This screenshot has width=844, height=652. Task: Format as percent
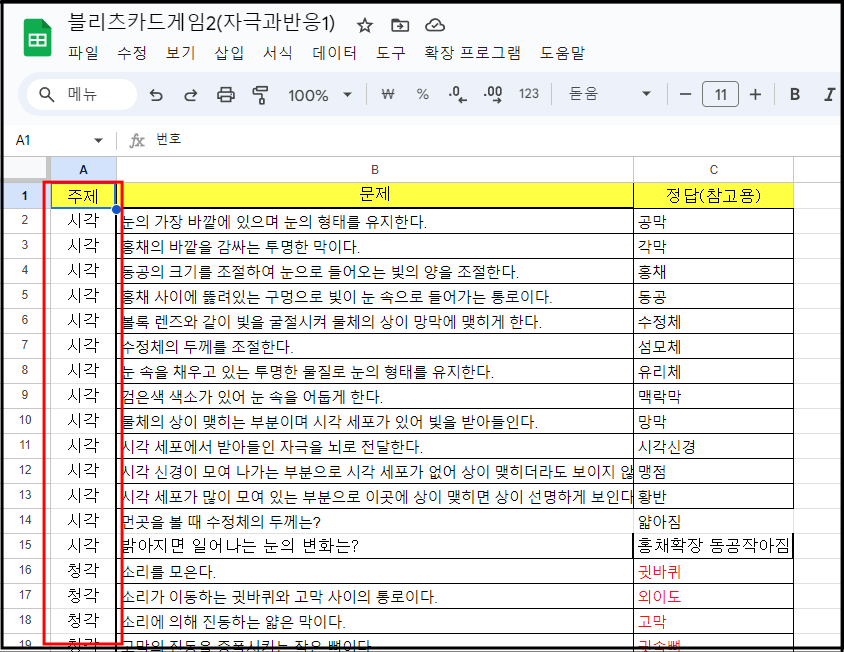click(x=423, y=95)
